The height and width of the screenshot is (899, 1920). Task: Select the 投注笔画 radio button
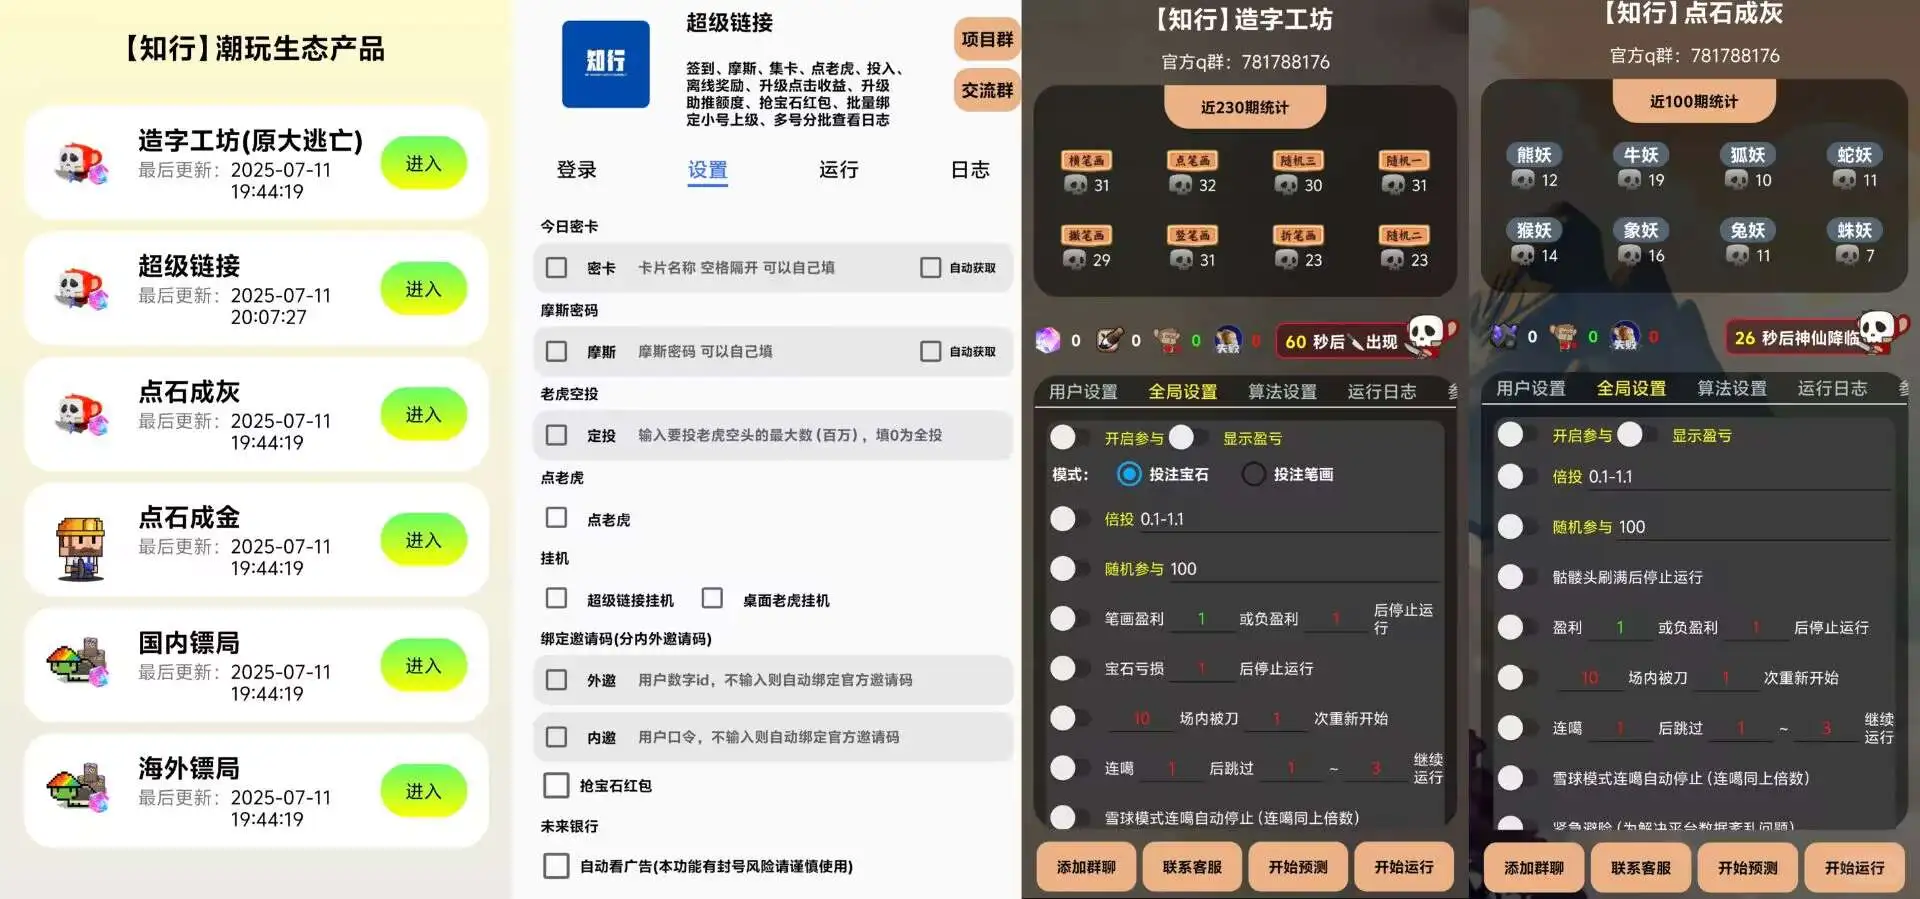click(x=1253, y=474)
